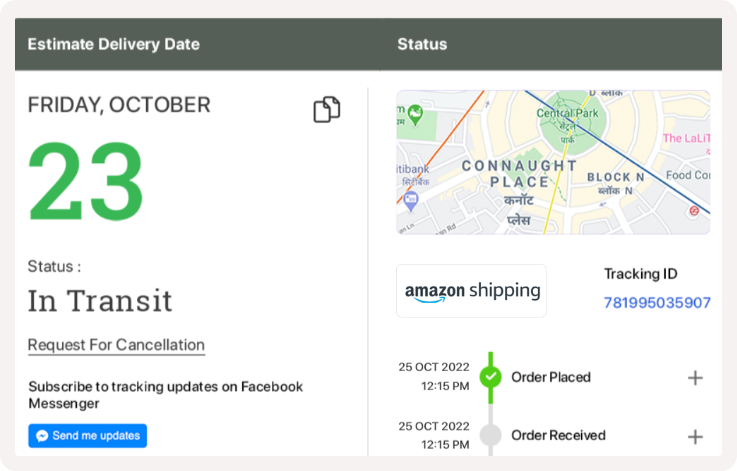Expand Order Placed details with plus
This screenshot has width=737, height=471.
pyautogui.click(x=695, y=377)
